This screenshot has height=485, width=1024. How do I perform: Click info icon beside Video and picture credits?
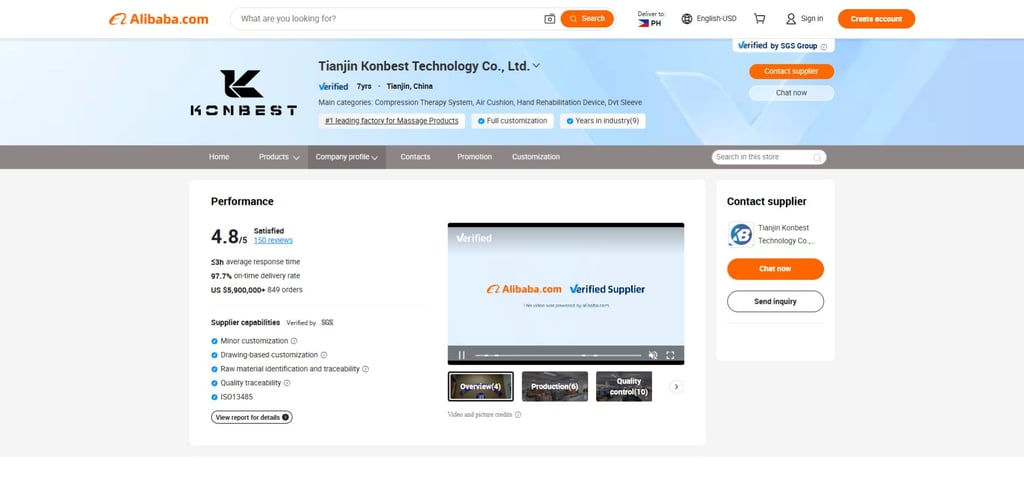coord(518,415)
